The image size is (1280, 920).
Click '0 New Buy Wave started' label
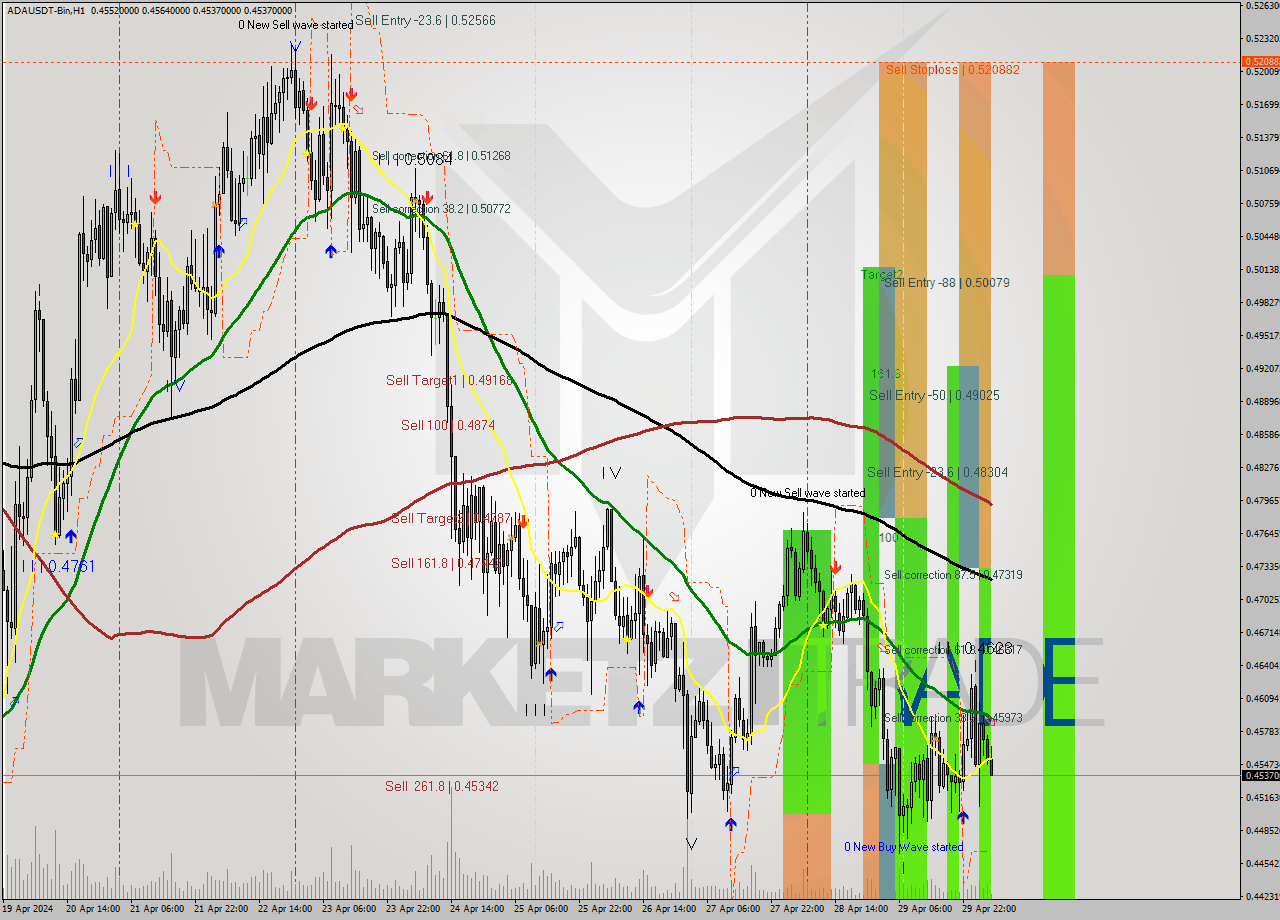click(903, 847)
